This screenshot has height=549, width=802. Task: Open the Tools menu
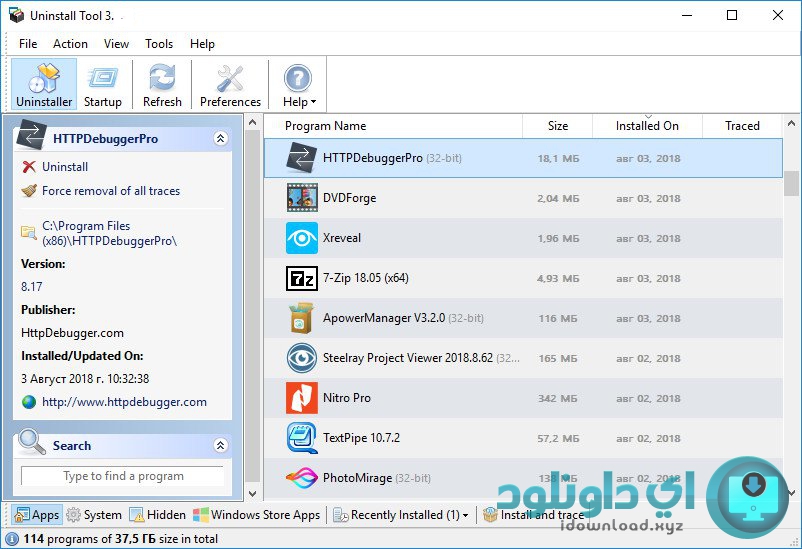tap(159, 44)
